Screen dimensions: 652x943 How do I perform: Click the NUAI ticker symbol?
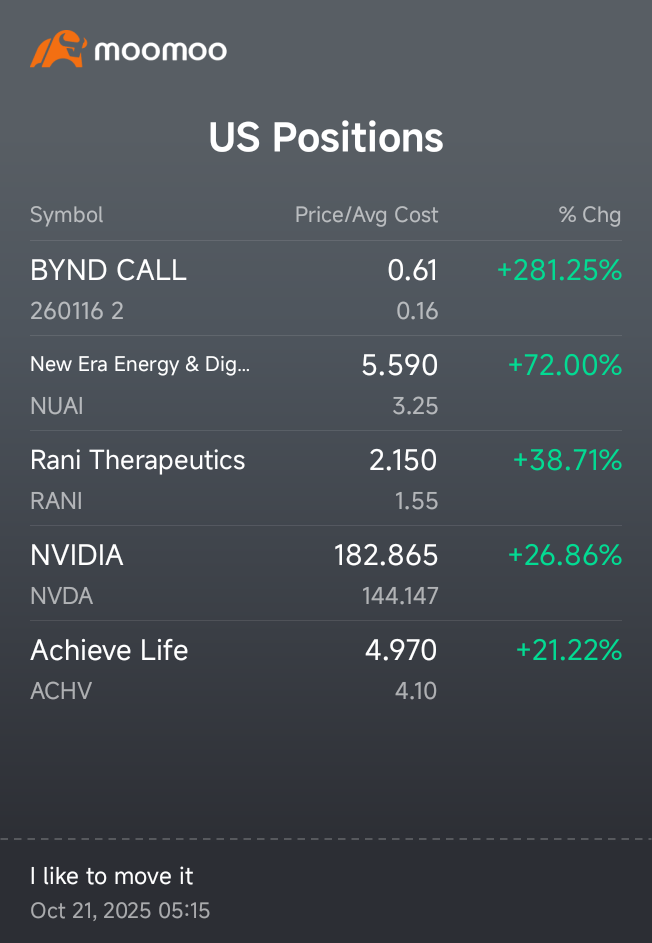pos(57,406)
